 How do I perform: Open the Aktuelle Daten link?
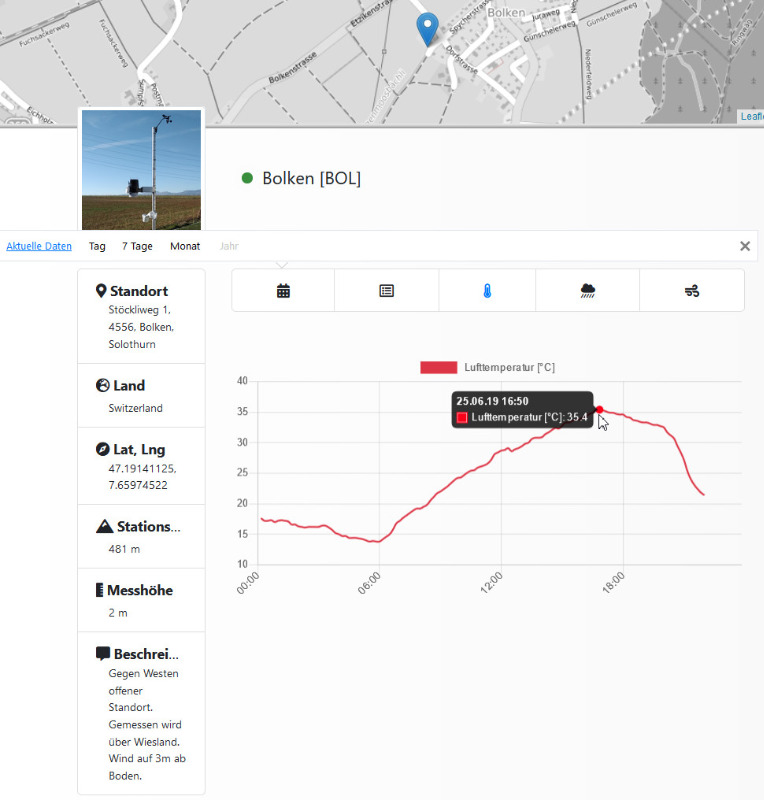pos(39,246)
